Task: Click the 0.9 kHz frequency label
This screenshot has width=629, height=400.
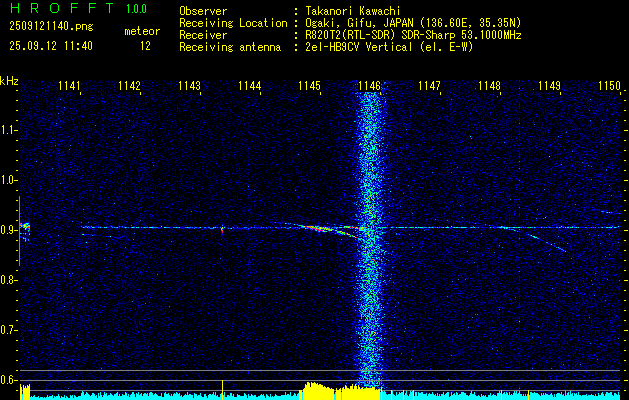Action: (x=9, y=230)
